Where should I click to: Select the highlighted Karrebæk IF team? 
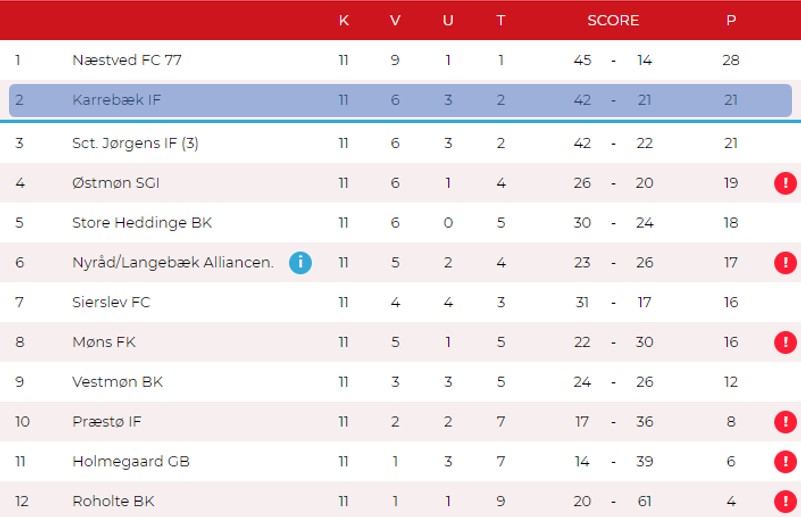coord(114,100)
